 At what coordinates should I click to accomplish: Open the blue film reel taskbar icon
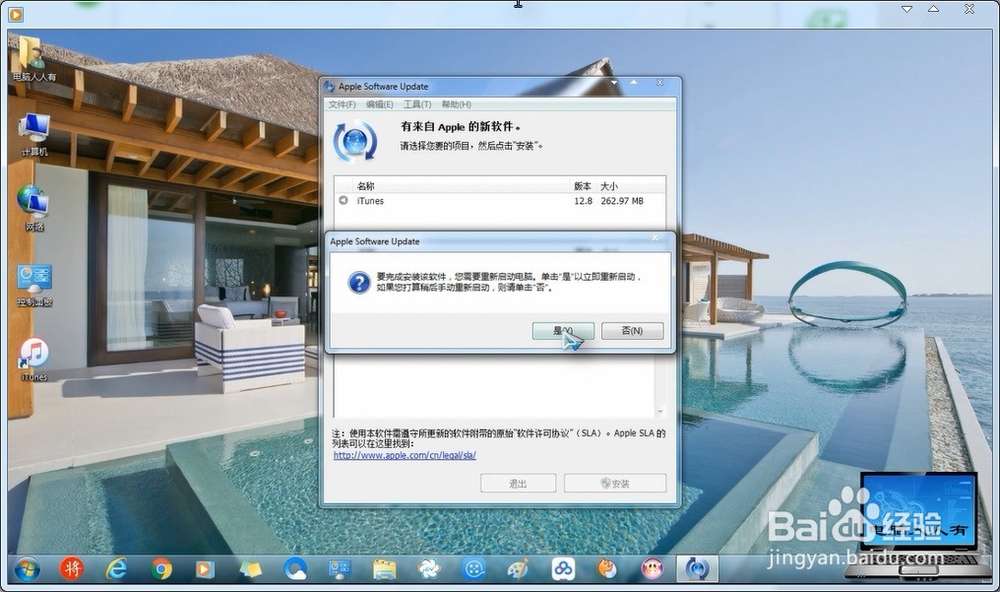[474, 568]
